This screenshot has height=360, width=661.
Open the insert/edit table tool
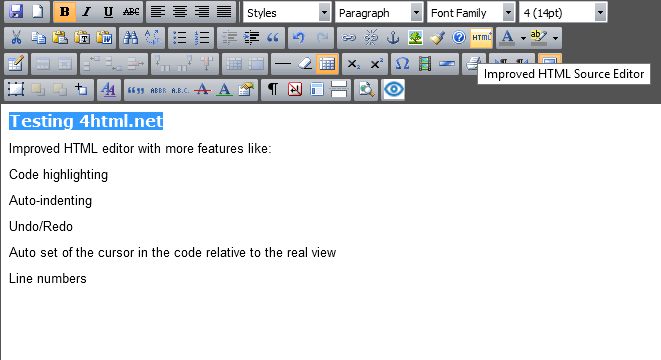[x=16, y=64]
